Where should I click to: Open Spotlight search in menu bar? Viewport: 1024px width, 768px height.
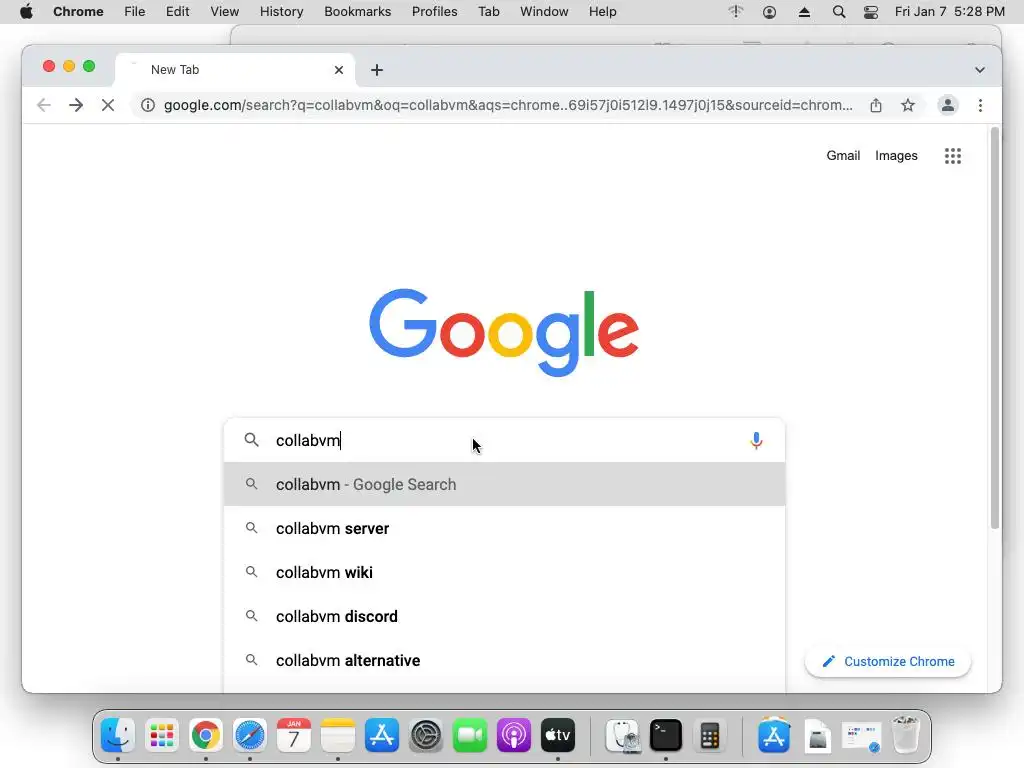839,12
